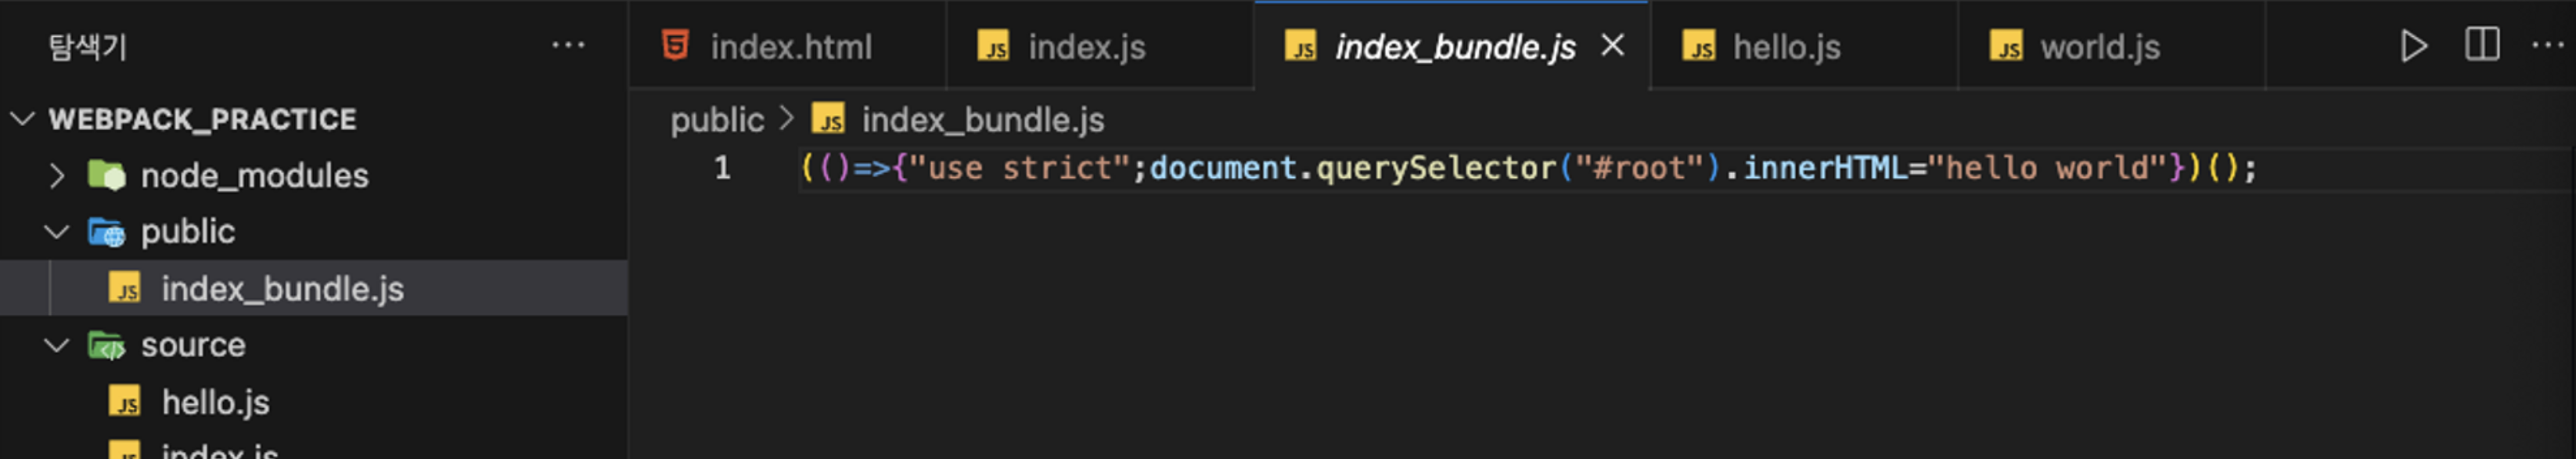Open the explorer panel more actions menu
The width and height of the screenshot is (2576, 459).
(568, 45)
